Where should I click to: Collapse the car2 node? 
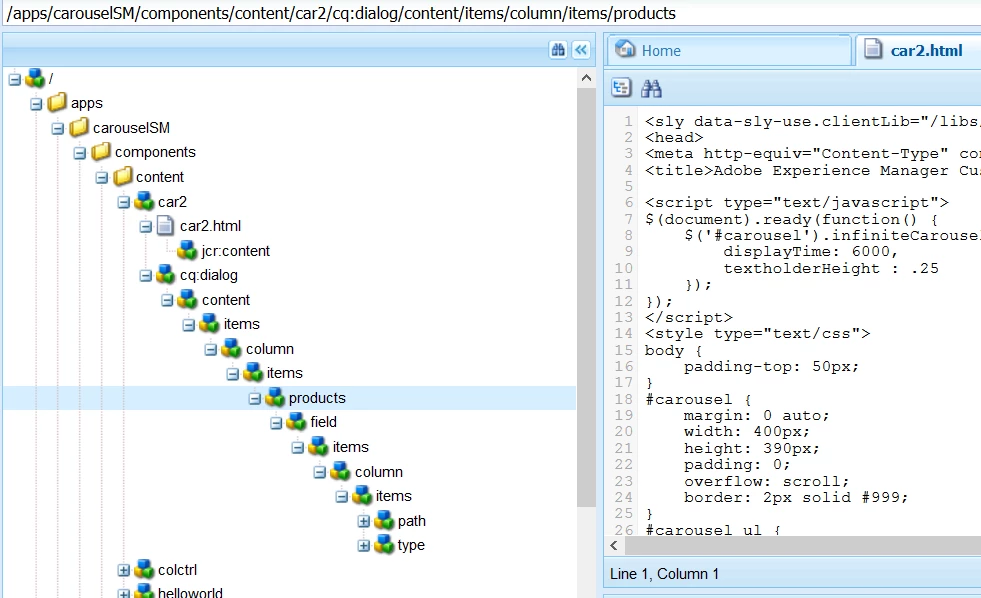tap(124, 202)
